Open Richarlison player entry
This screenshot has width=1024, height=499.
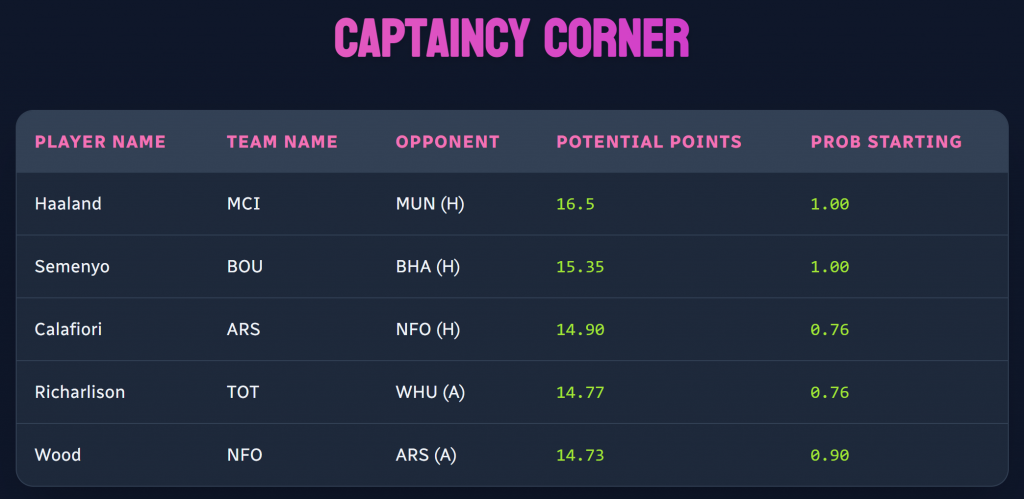(x=80, y=392)
